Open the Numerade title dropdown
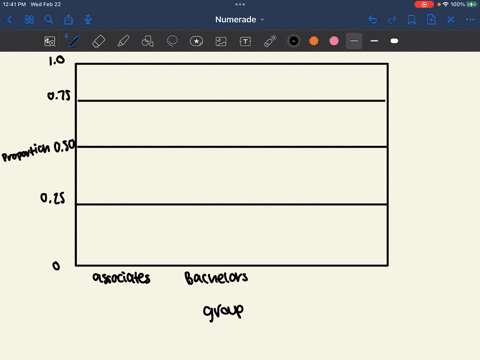 [x=239, y=20]
